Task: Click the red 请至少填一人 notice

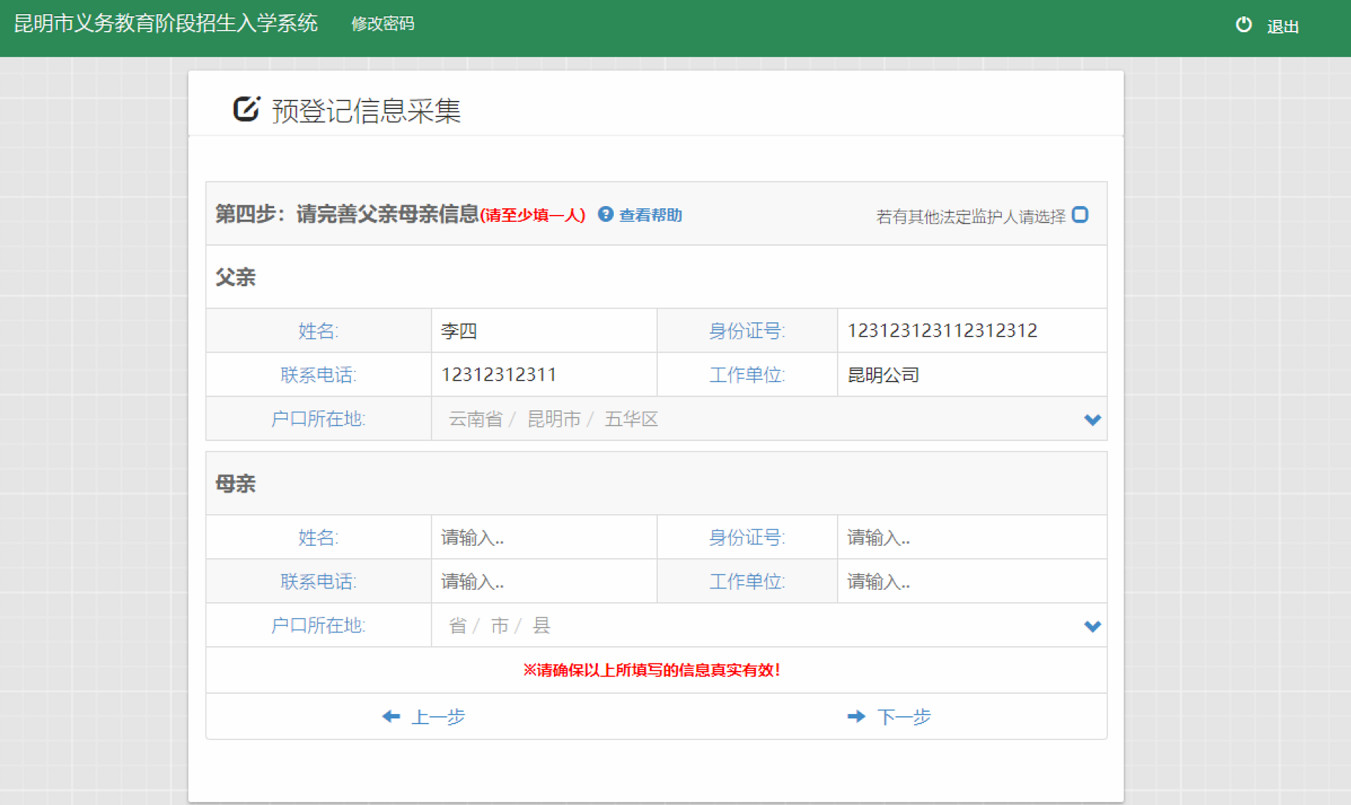Action: 533,215
